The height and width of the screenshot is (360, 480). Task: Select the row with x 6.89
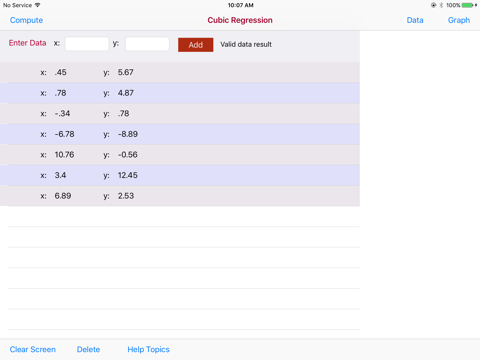180,196
